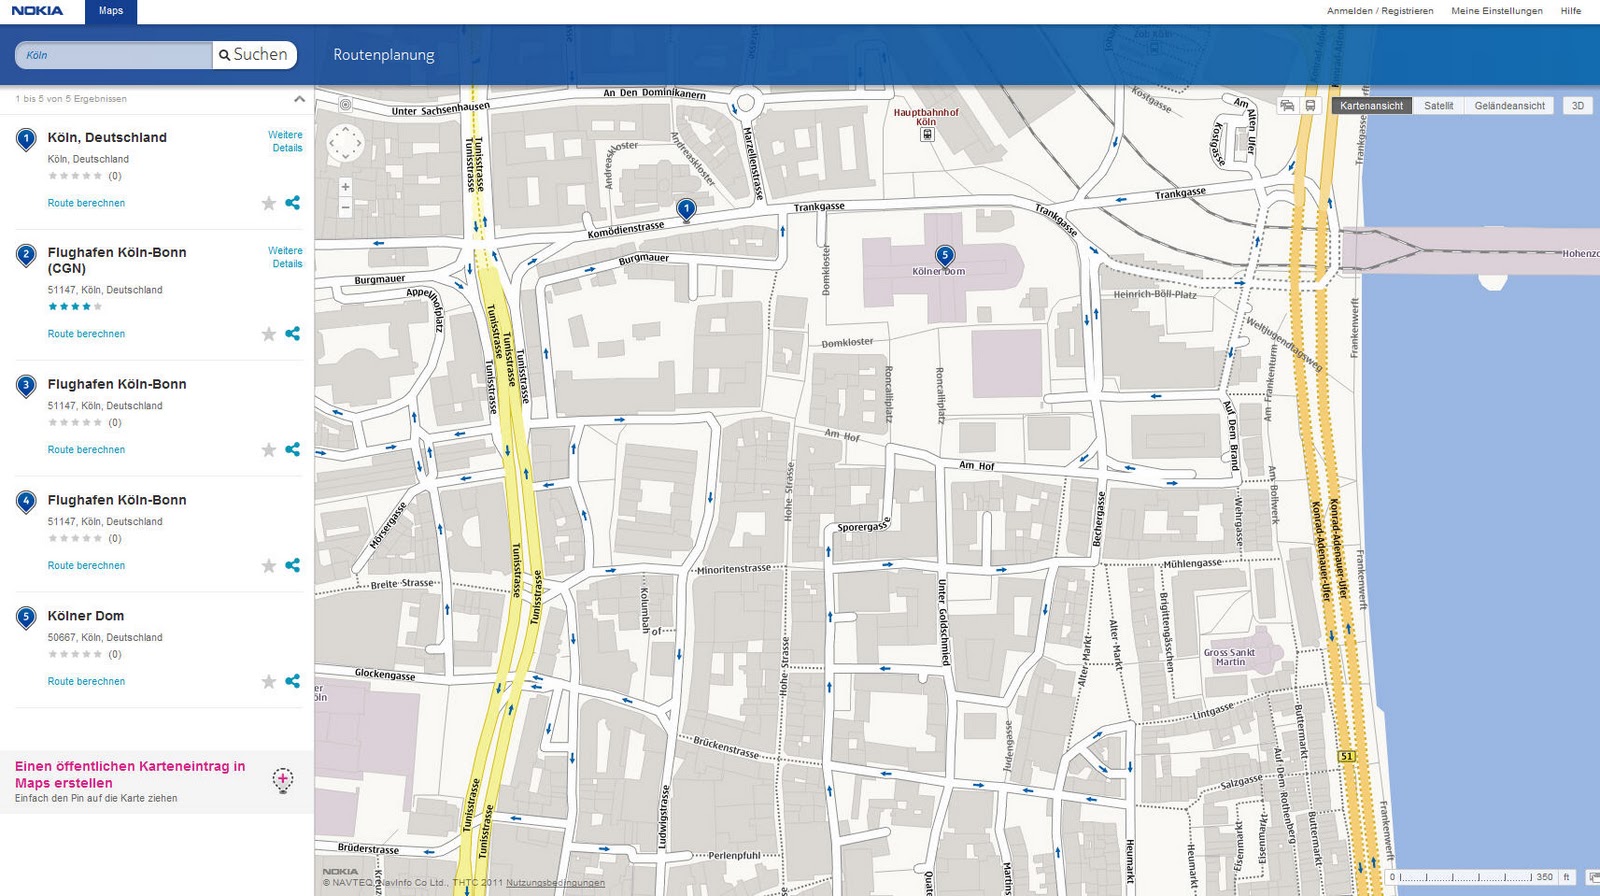Open Meine Einstellungen
Image resolution: width=1600 pixels, height=896 pixels.
tap(1497, 11)
